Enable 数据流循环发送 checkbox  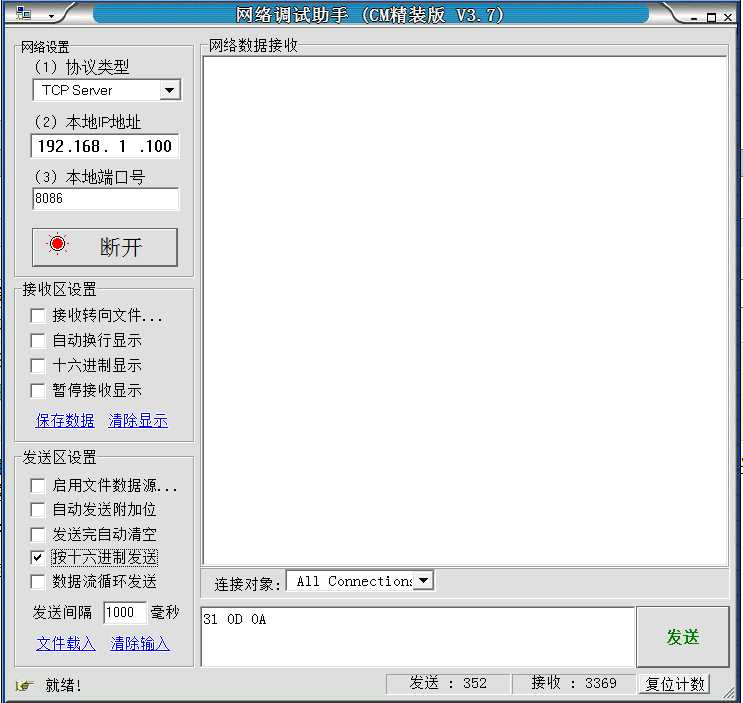click(37, 582)
